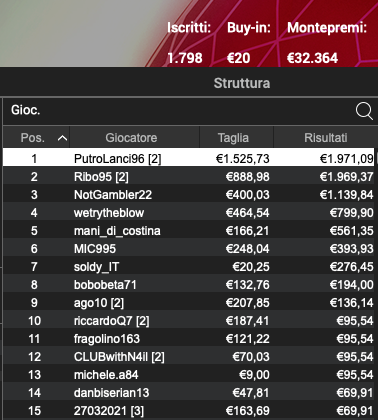Select the fragolino163 row
Viewport: 378px width, 420px height.
188,338
